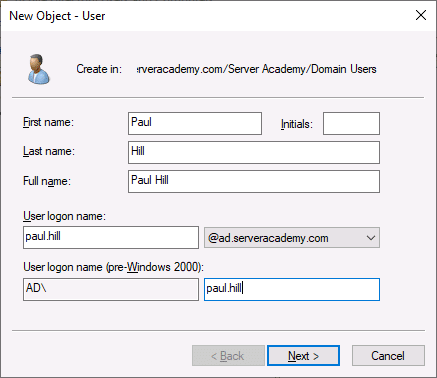Click the Initials label

[297, 124]
